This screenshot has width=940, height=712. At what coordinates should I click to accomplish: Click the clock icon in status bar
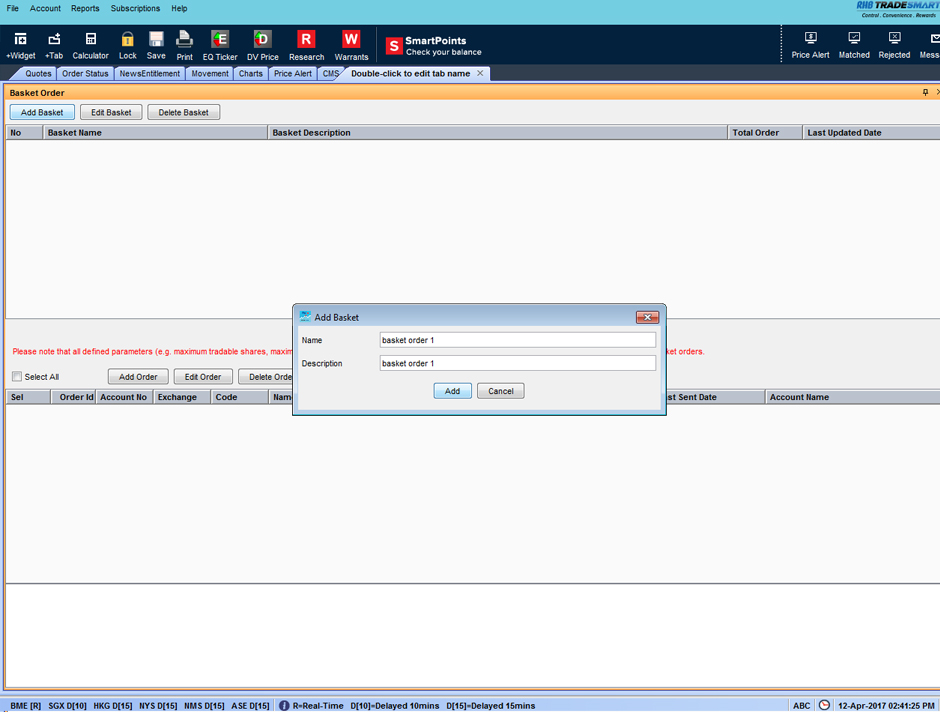click(x=824, y=705)
